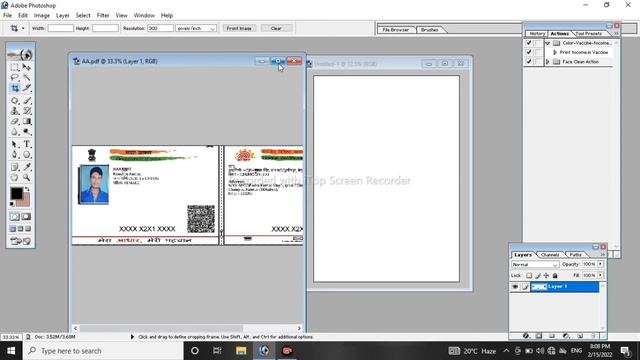The height and width of the screenshot is (360, 640).
Task: Open the Image menu
Action: [42, 15]
